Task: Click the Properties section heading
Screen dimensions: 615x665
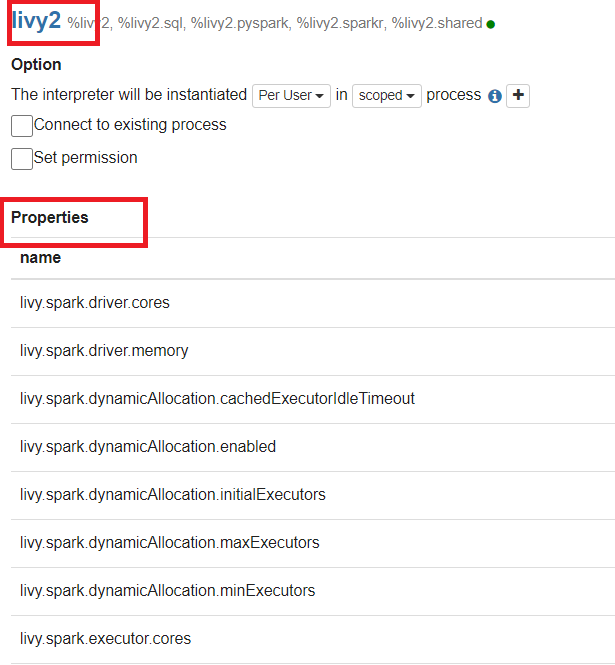Action: (x=50, y=218)
